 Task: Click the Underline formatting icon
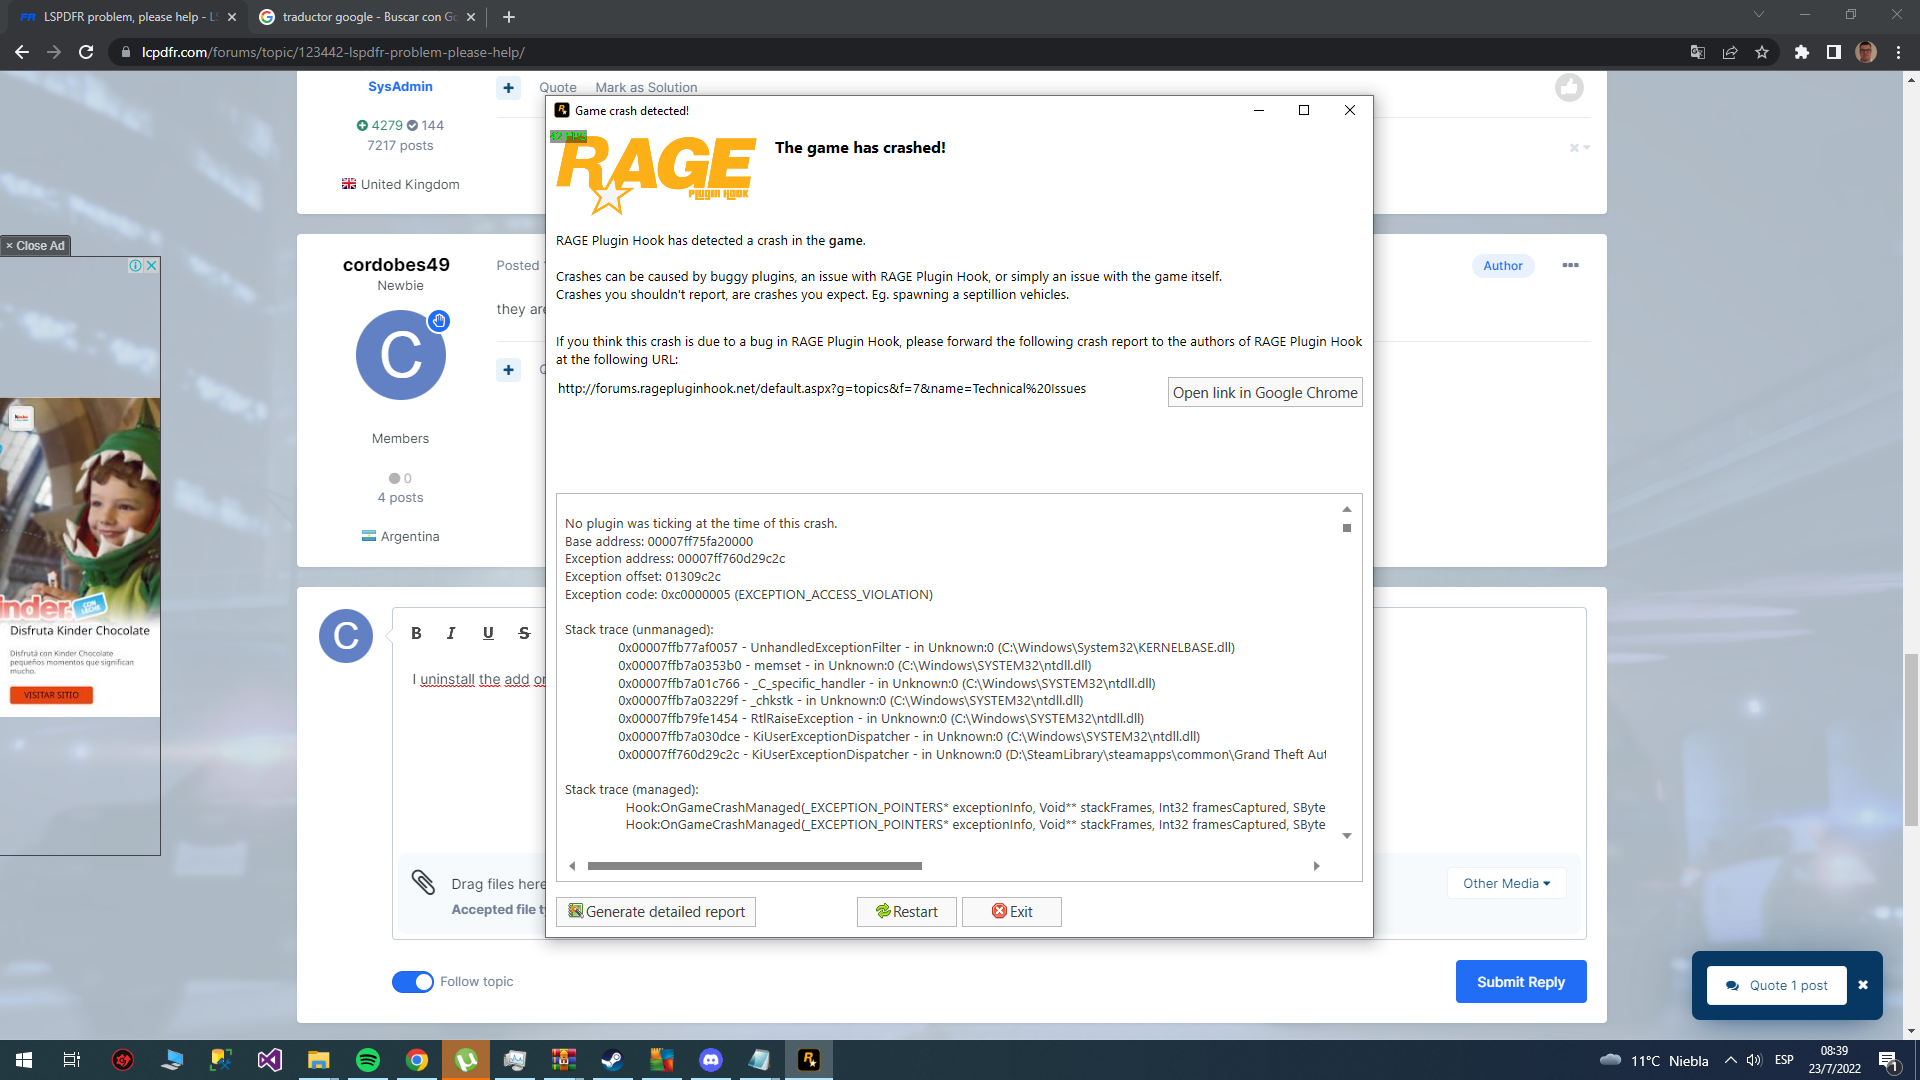pyautogui.click(x=488, y=633)
